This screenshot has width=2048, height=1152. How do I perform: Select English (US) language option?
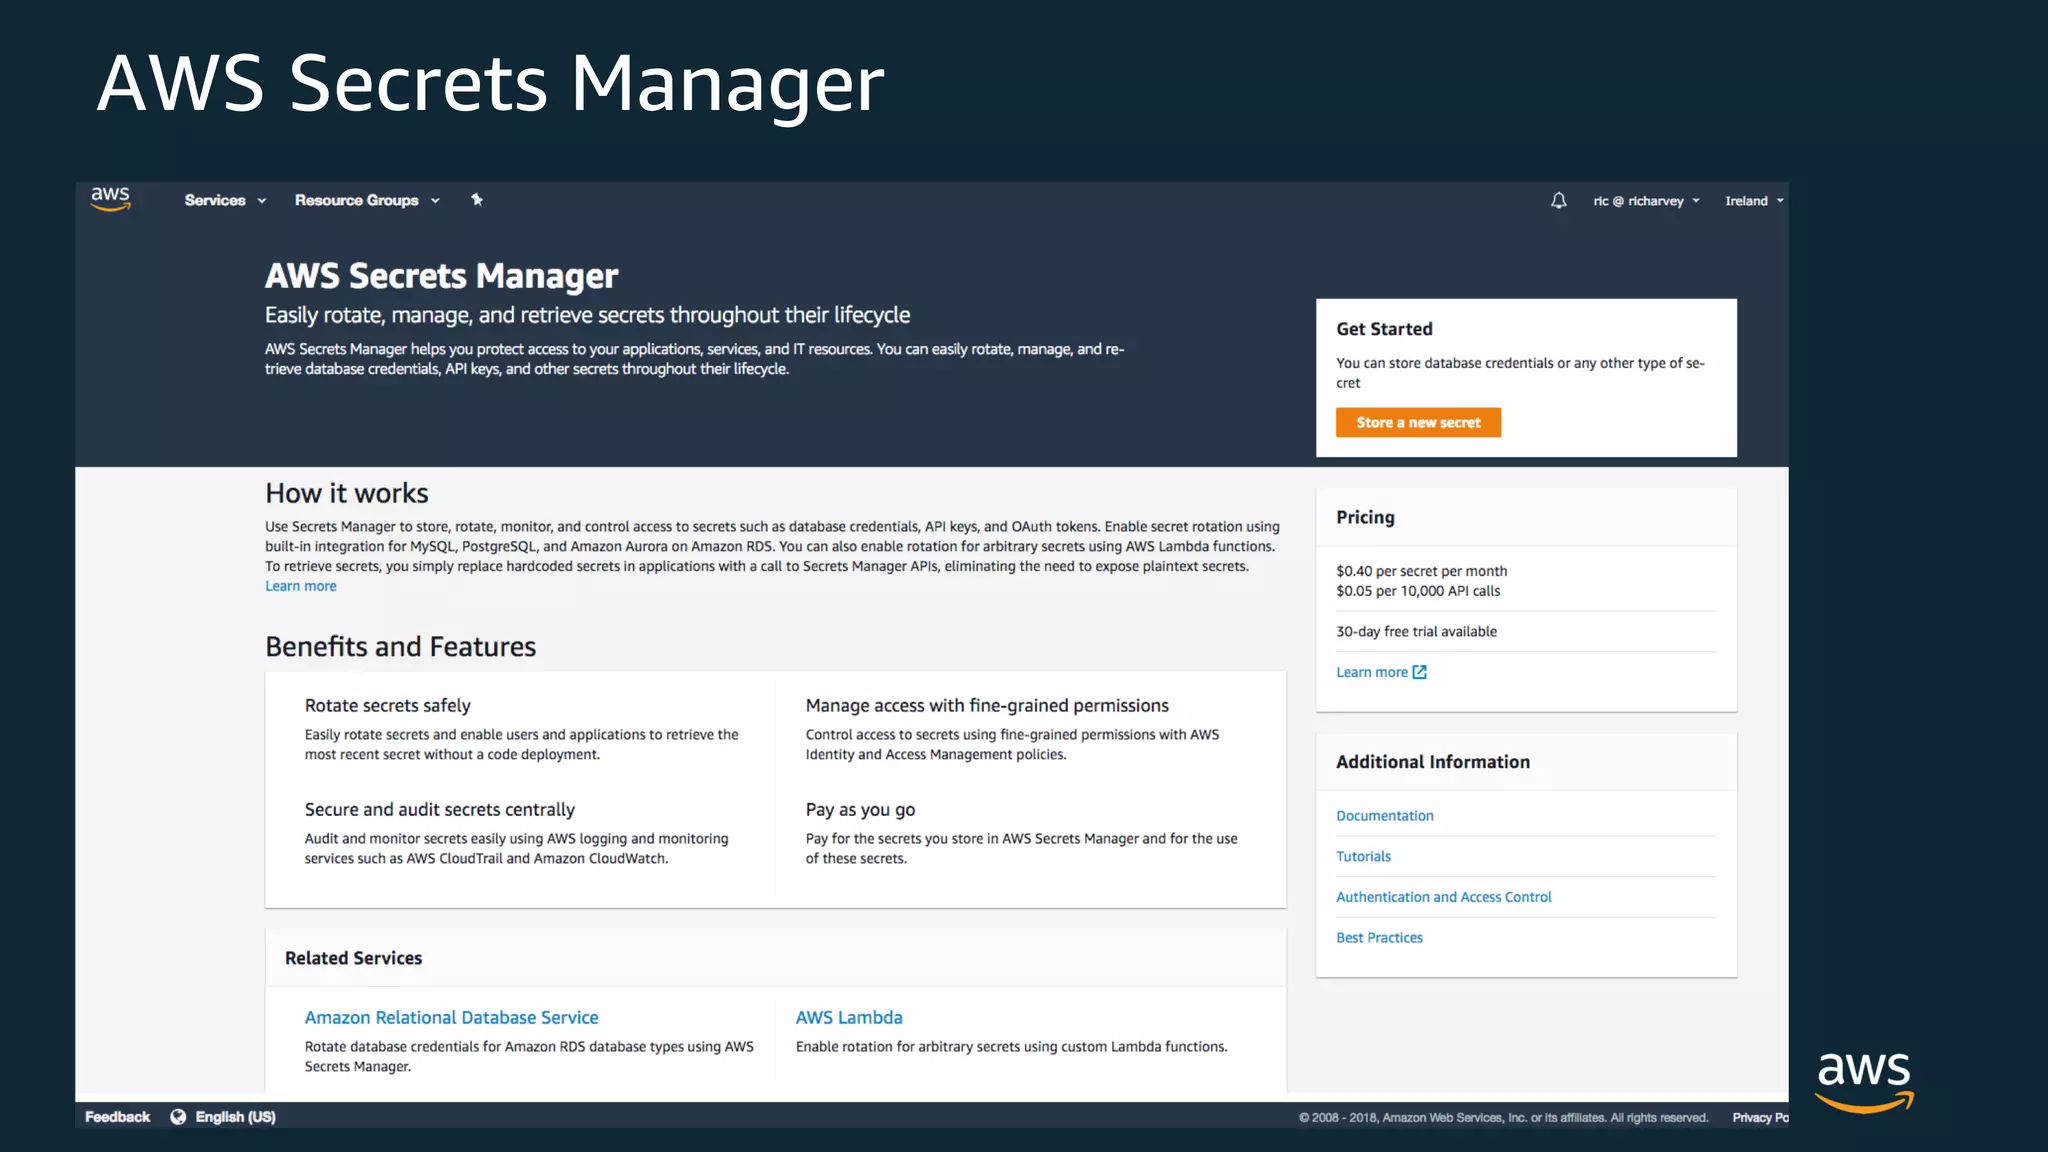pos(235,1117)
